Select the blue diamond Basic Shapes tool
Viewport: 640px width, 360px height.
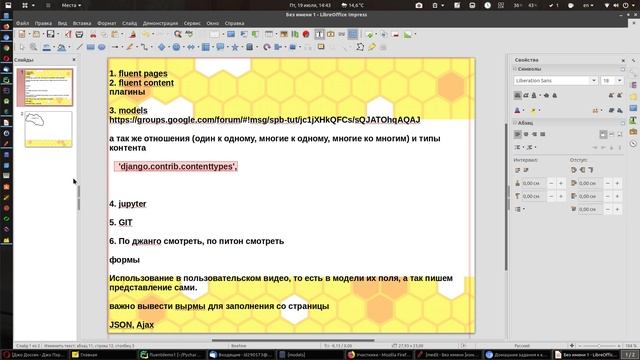click(162, 47)
